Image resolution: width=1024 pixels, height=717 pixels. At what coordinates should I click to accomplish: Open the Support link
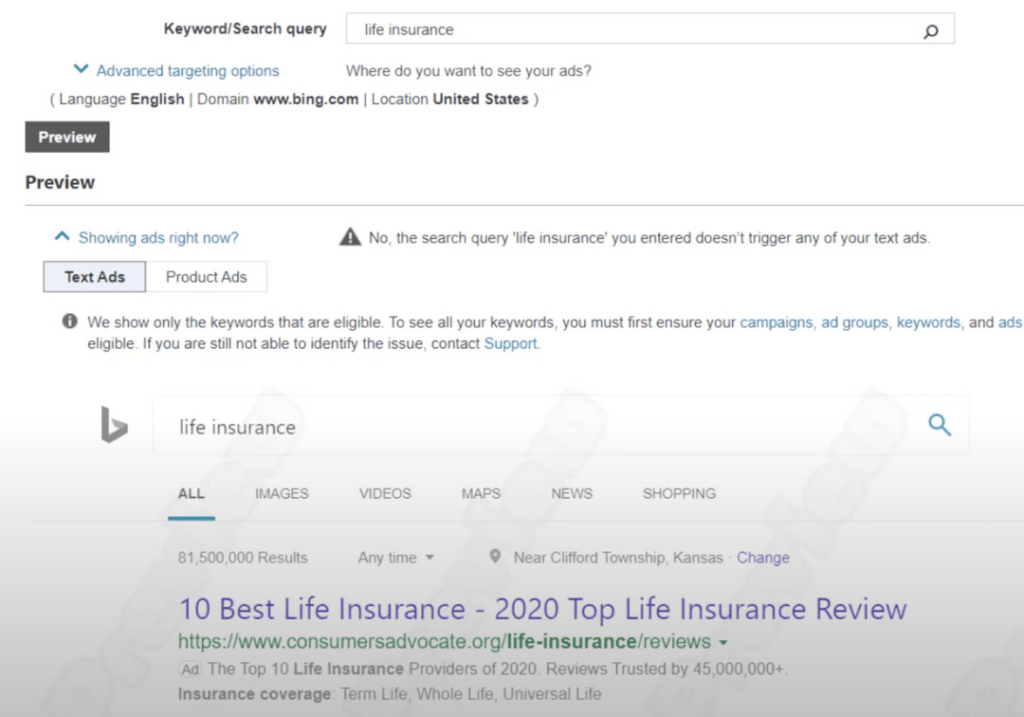510,343
